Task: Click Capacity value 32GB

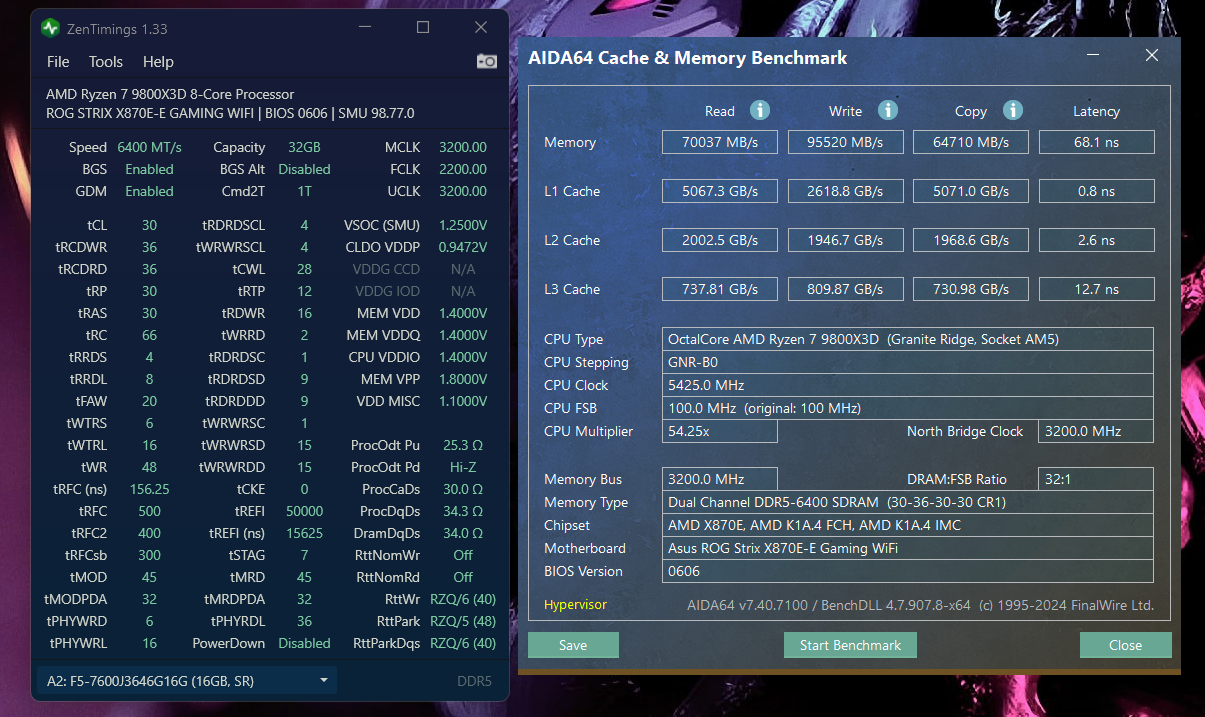Action: (x=304, y=147)
